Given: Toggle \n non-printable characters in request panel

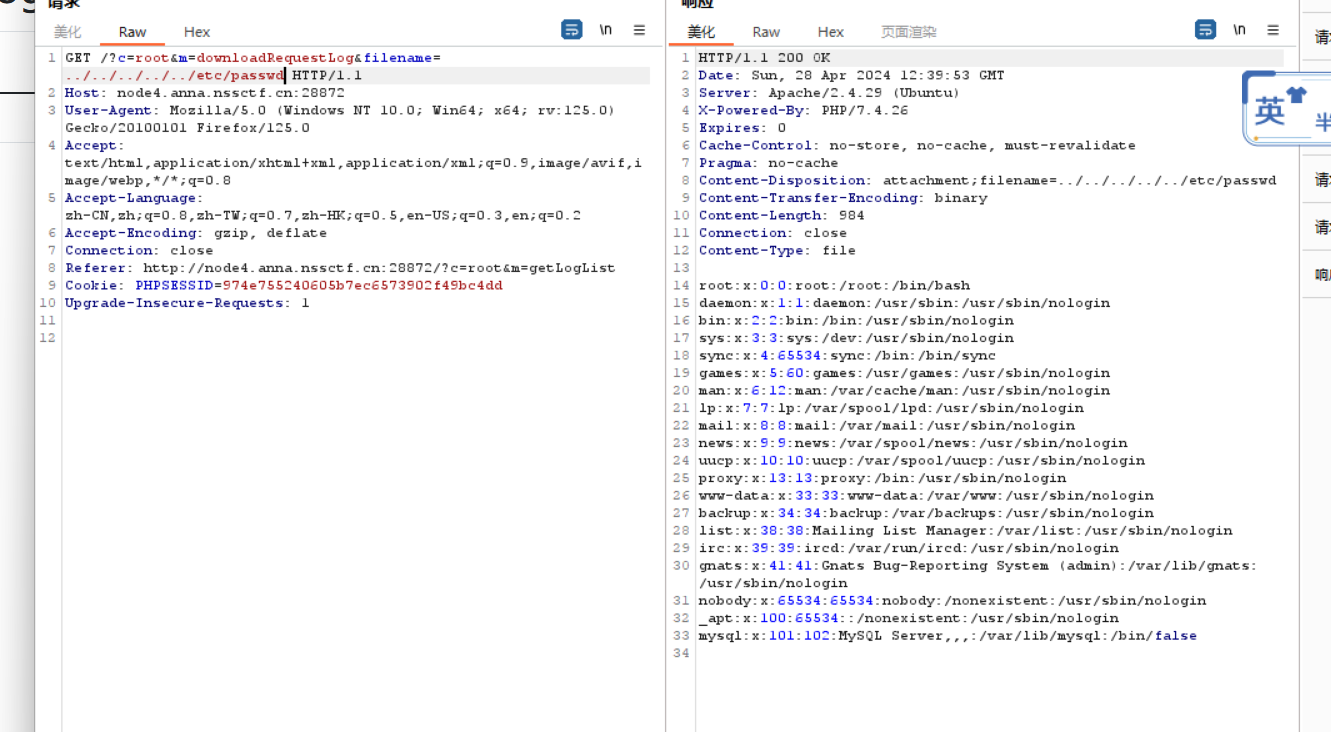Looking at the screenshot, I should [606, 30].
